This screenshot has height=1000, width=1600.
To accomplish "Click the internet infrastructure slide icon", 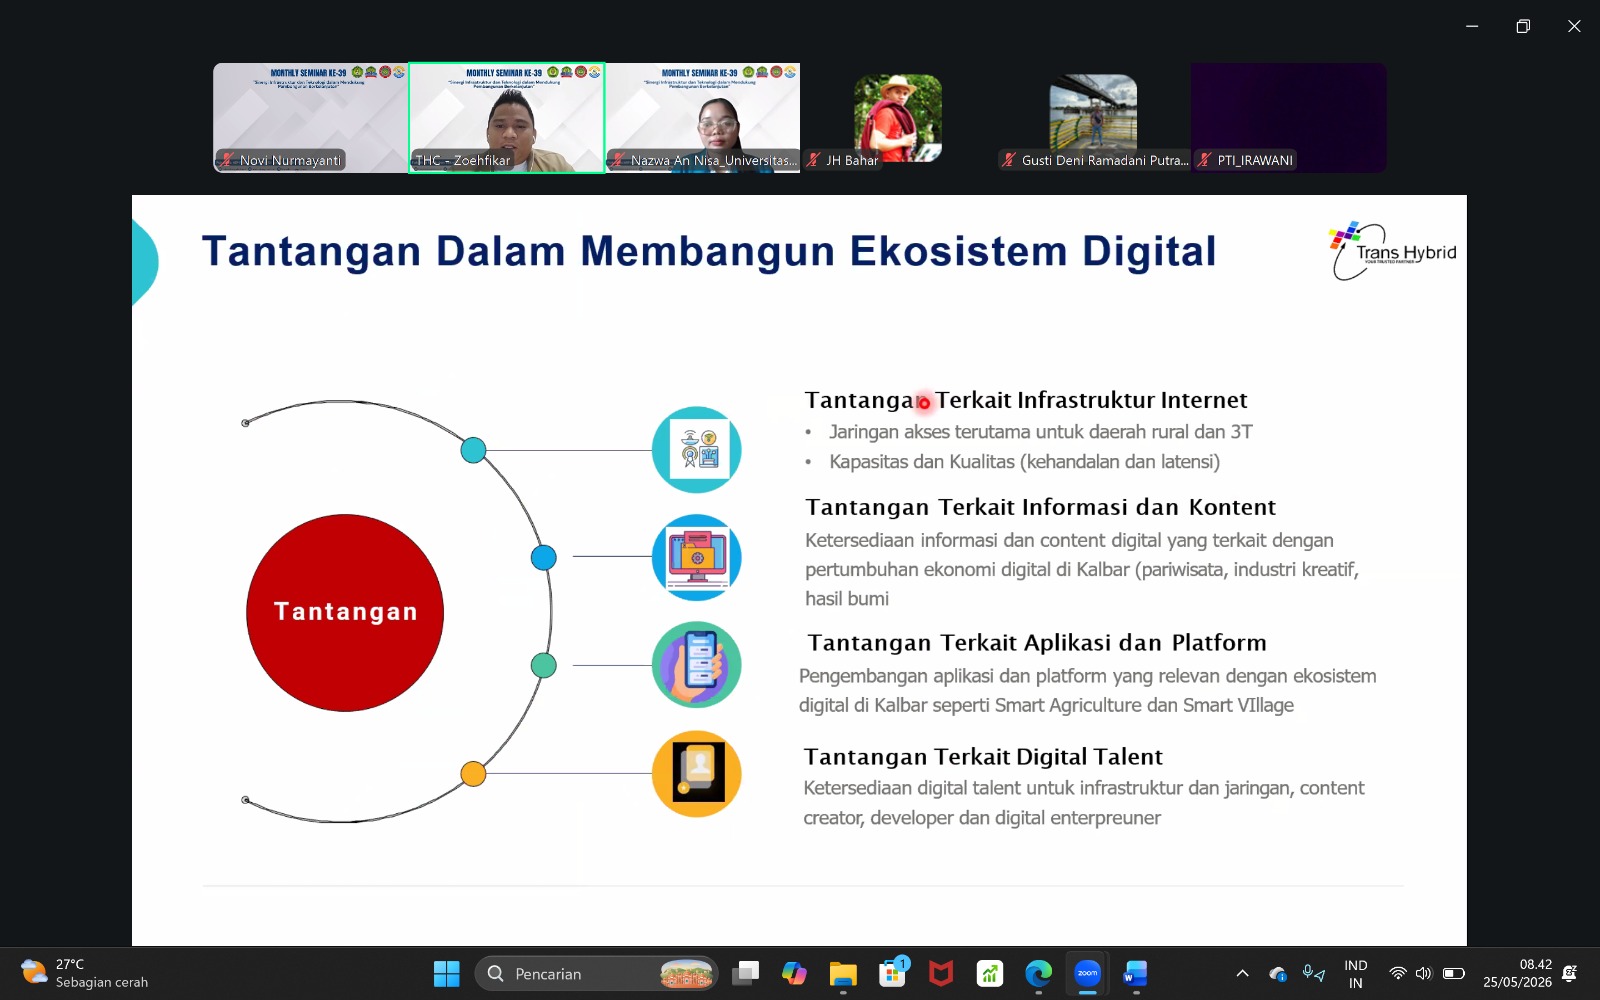I will coord(697,450).
